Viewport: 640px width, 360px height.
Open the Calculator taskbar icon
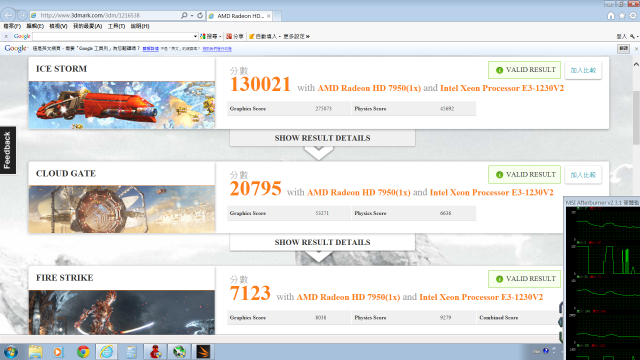pyautogui.click(x=131, y=351)
